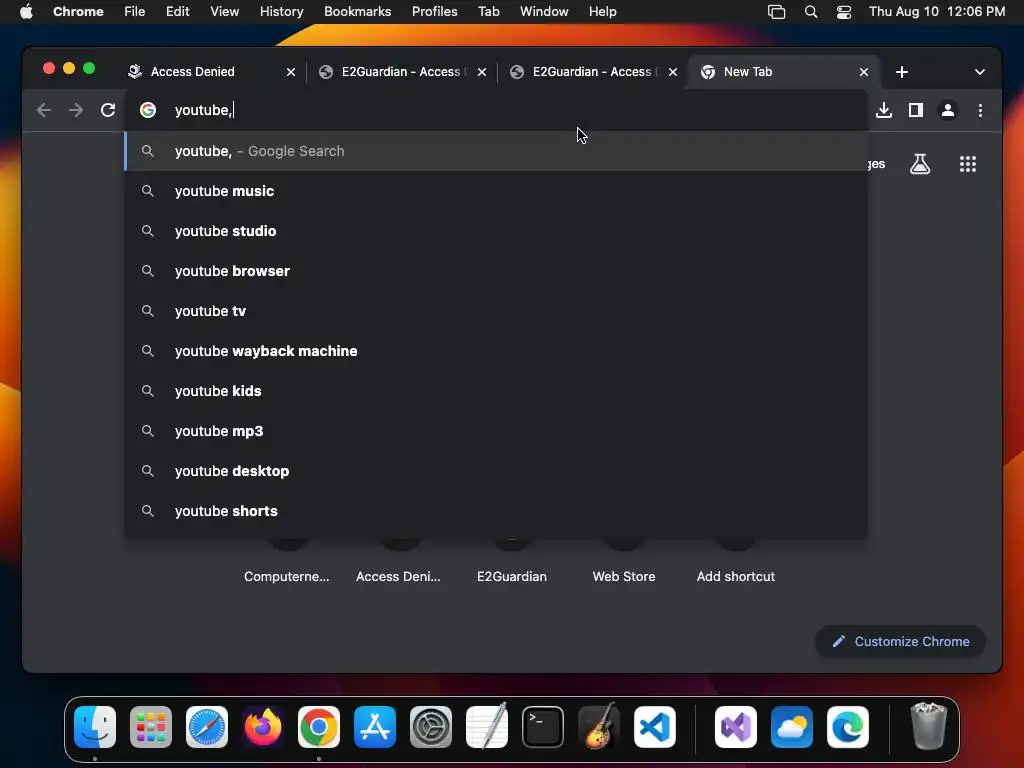Screen dimensions: 1024x768
Task: Choose the 'youtube music' suggestion
Action: point(496,191)
